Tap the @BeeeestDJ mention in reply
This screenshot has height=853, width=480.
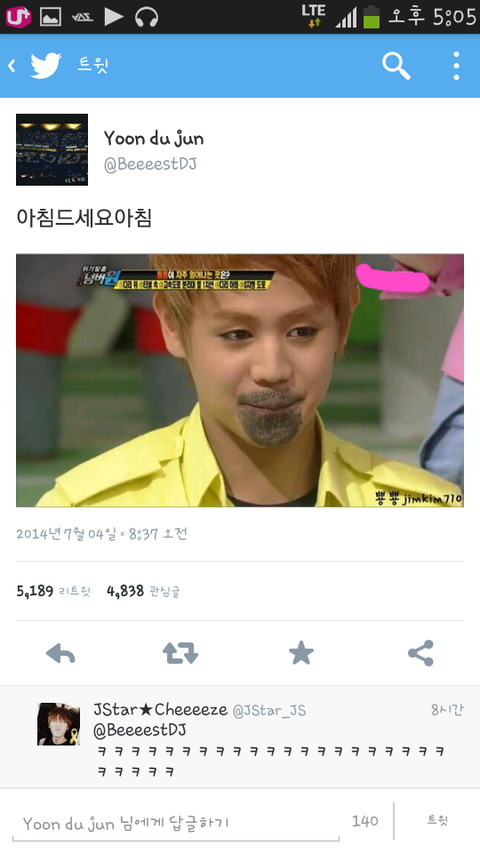coord(140,730)
